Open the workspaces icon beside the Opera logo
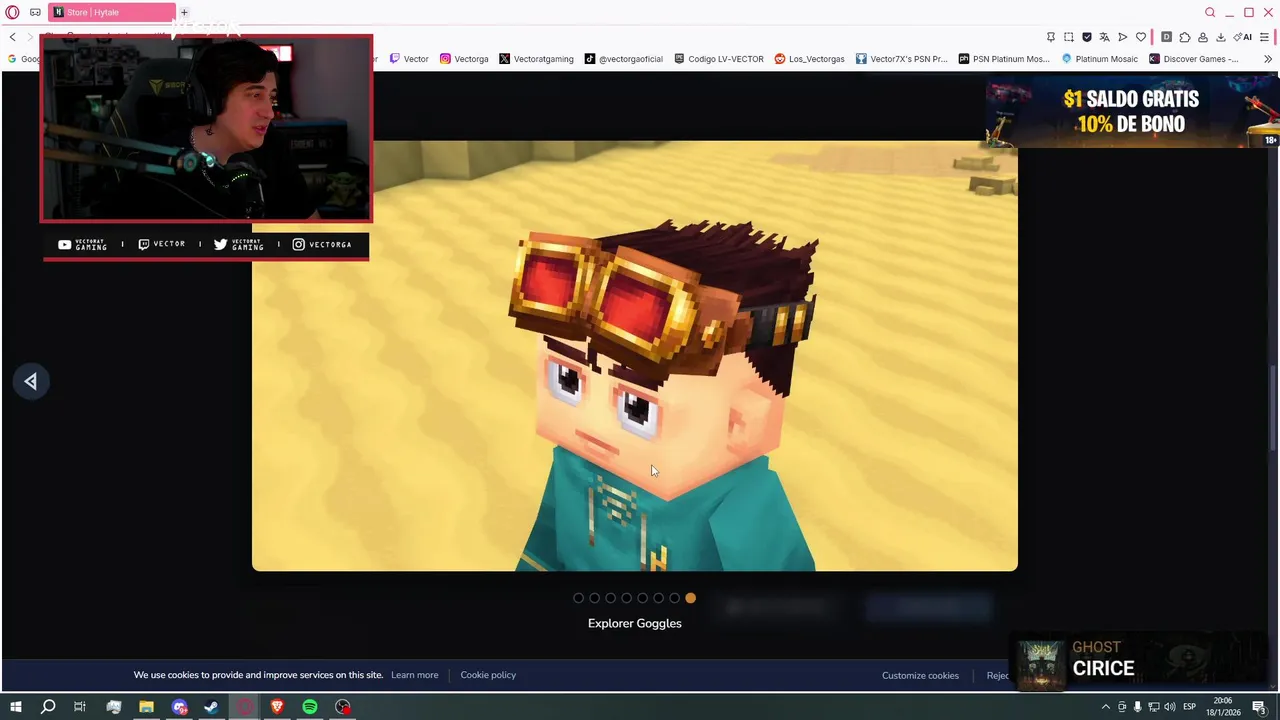The width and height of the screenshot is (1280, 720). point(35,12)
